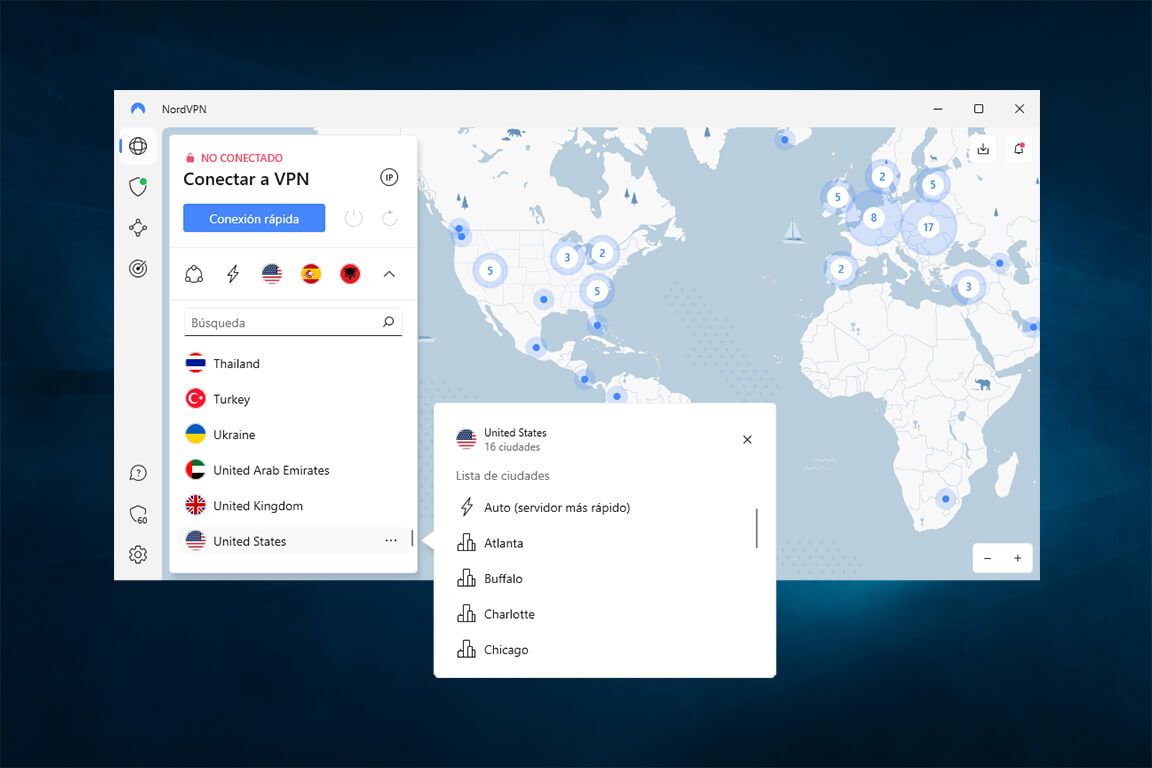1152x768 pixels.
Task: Open help chat bubble icon in sidebar
Action: click(137, 473)
